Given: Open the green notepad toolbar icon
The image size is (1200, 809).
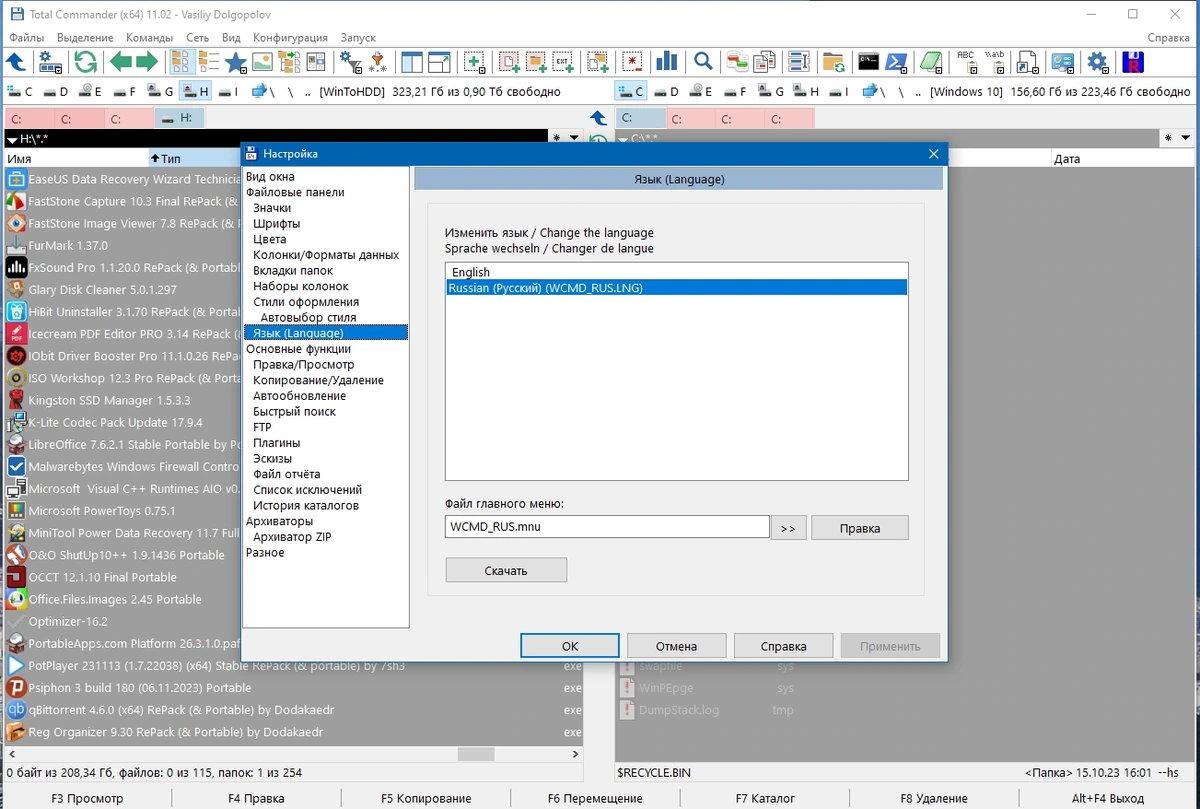Looking at the screenshot, I should (x=931, y=62).
